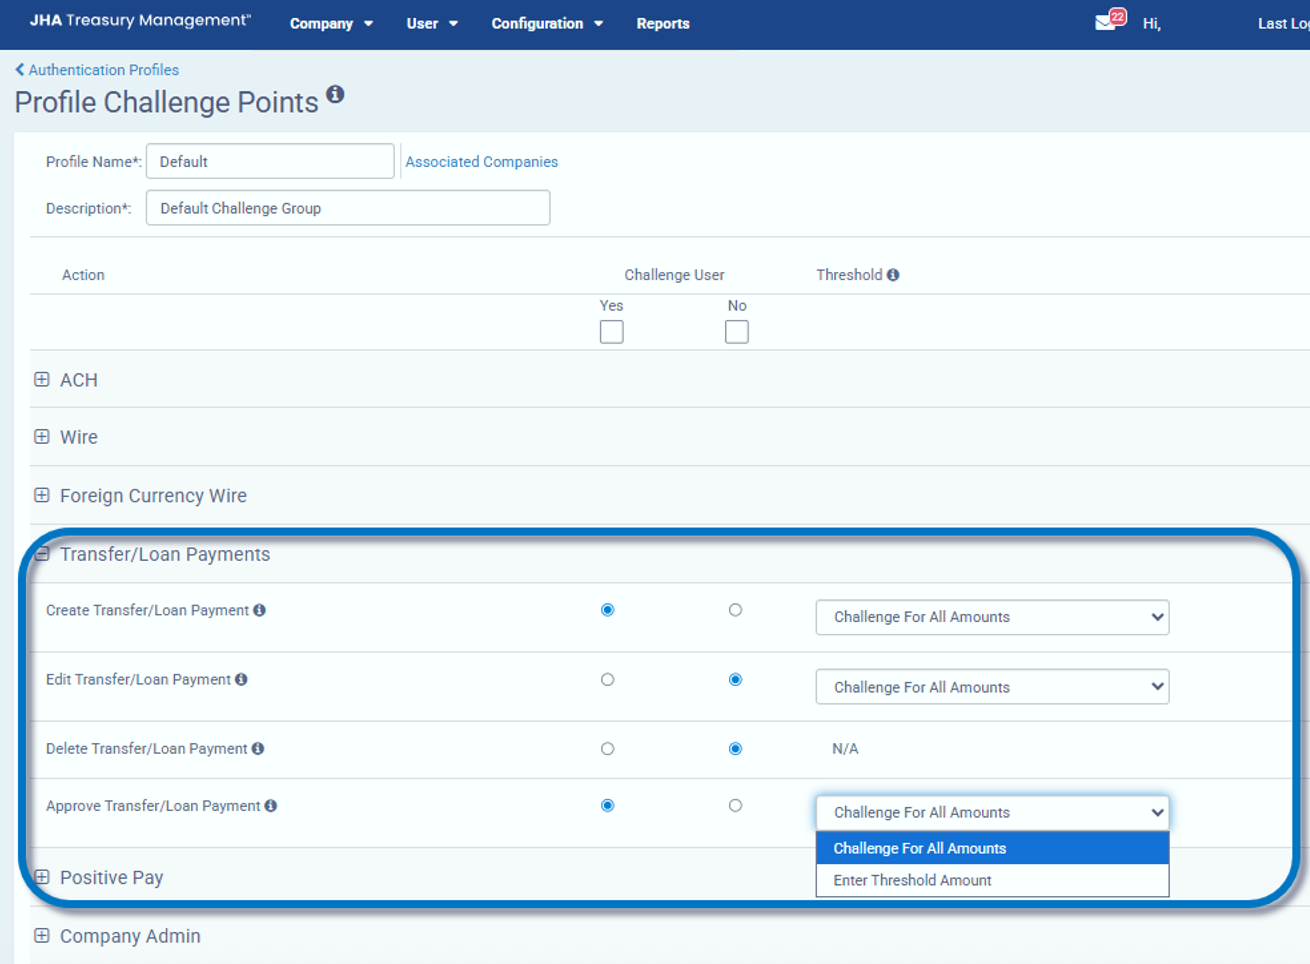Click info icon next to Create Transfer/Loan Payment
This screenshot has width=1310, height=964.
[260, 610]
